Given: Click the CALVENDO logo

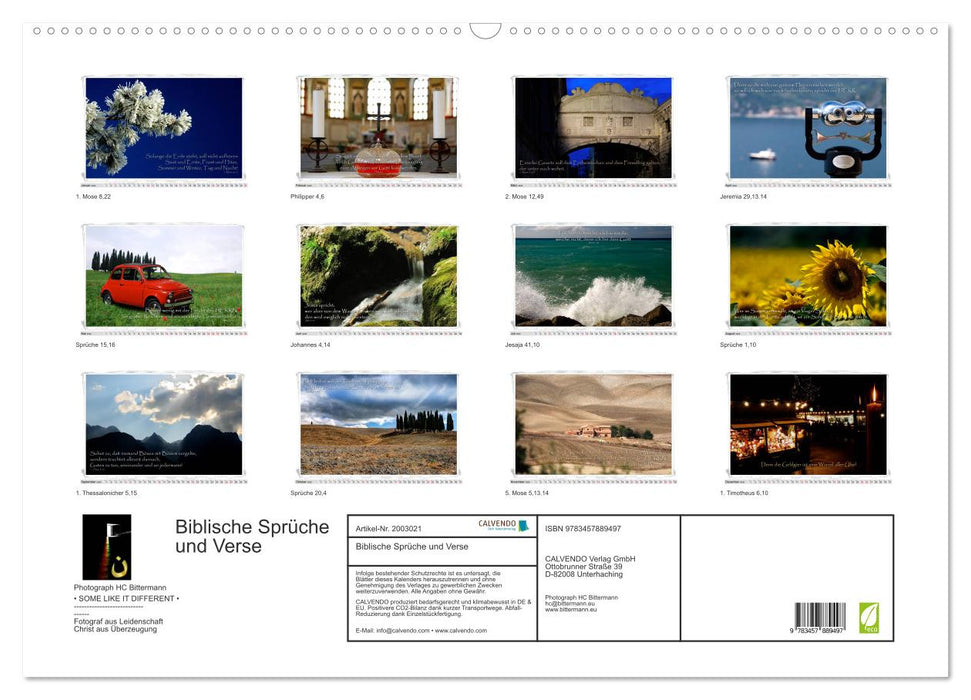Looking at the screenshot, I should pyautogui.click(x=497, y=525).
